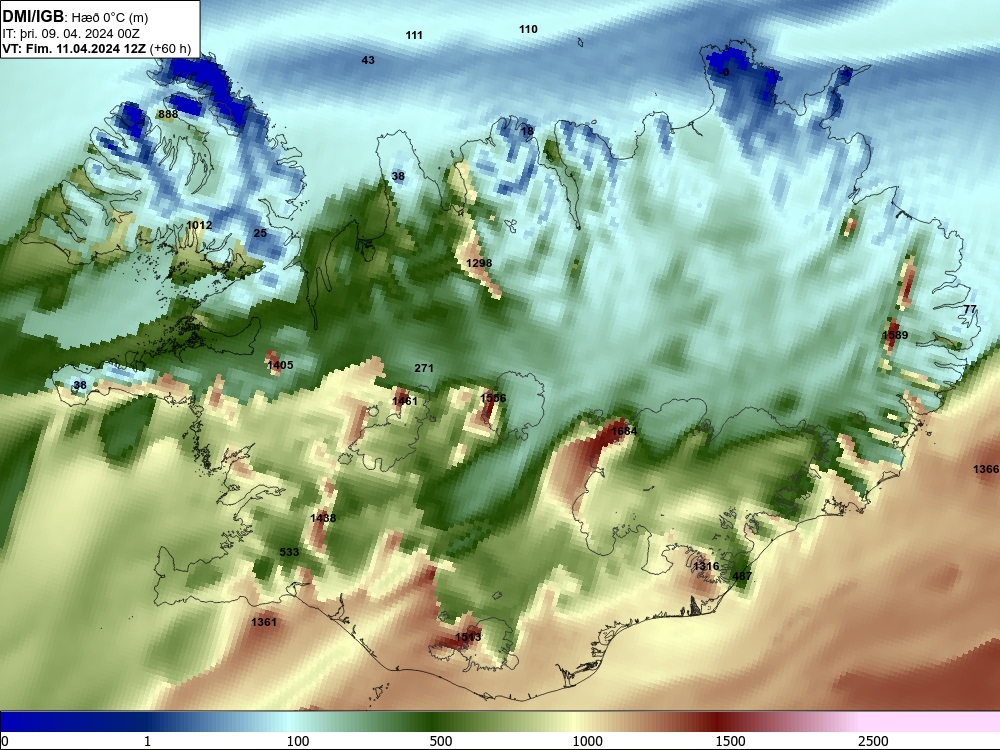Click the 43 value label
Viewport: 1000px width, 750px height.
pyautogui.click(x=368, y=61)
